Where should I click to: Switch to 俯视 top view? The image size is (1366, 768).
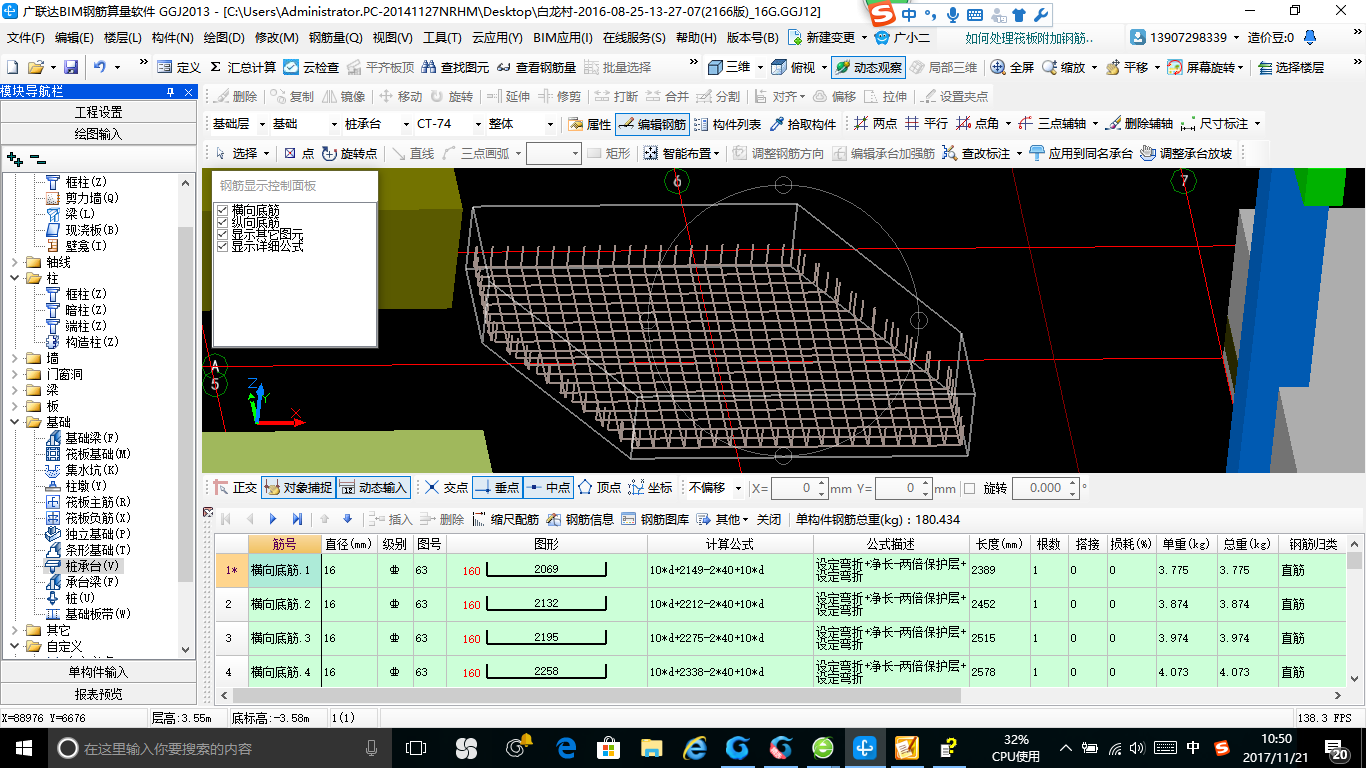(x=796, y=67)
